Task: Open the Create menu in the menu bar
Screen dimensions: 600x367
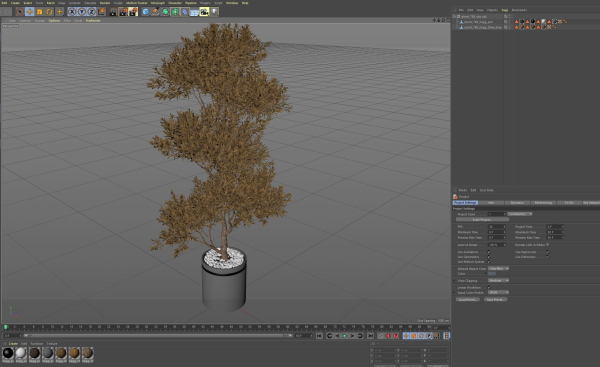Action: click(15, 3)
